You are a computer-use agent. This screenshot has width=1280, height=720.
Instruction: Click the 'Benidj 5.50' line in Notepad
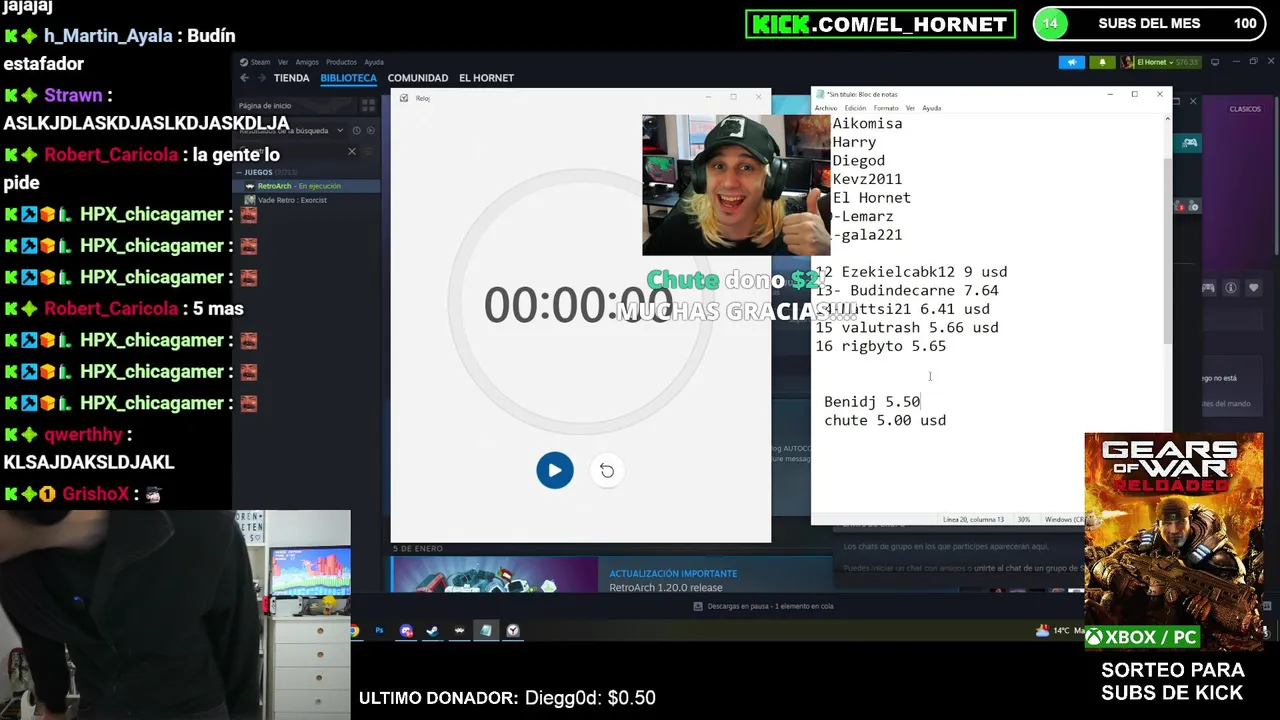tap(872, 402)
